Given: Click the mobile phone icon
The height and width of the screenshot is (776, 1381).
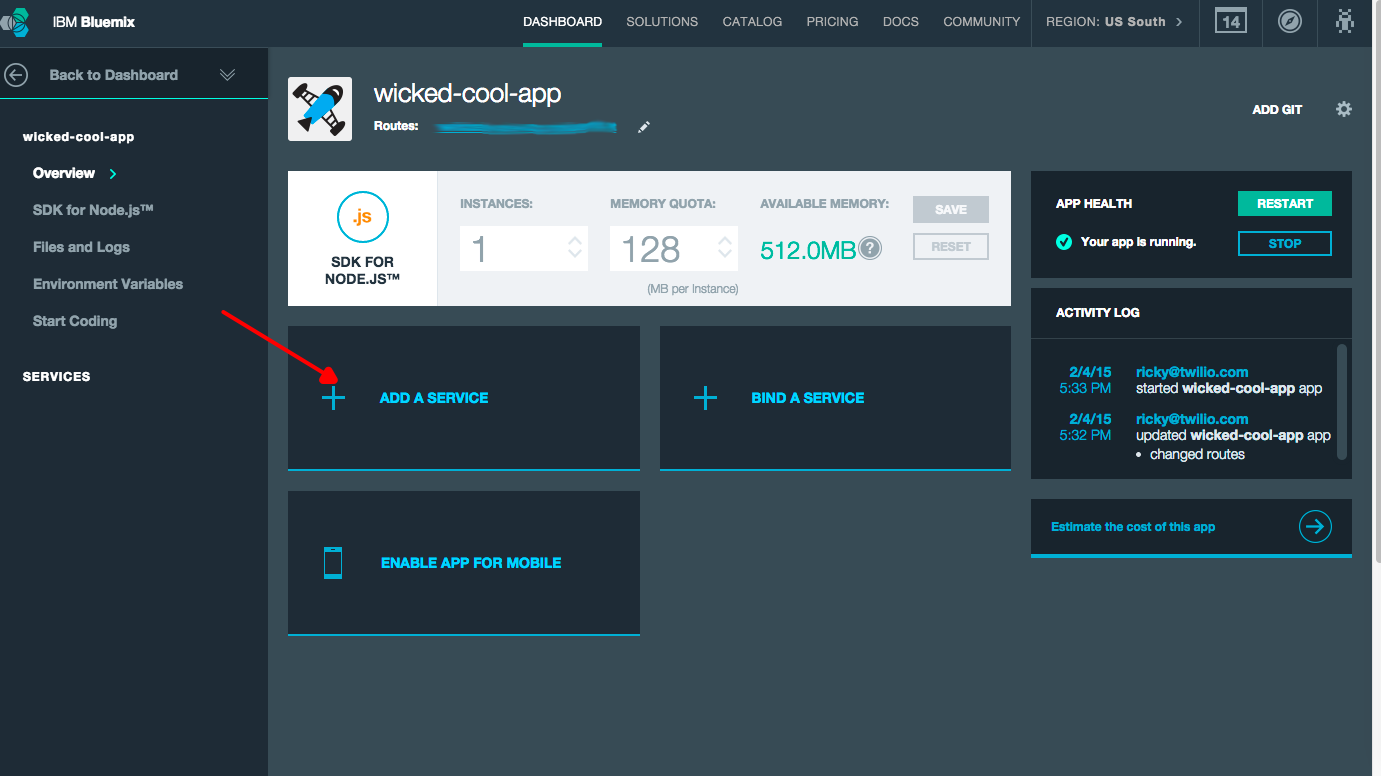Looking at the screenshot, I should point(333,563).
